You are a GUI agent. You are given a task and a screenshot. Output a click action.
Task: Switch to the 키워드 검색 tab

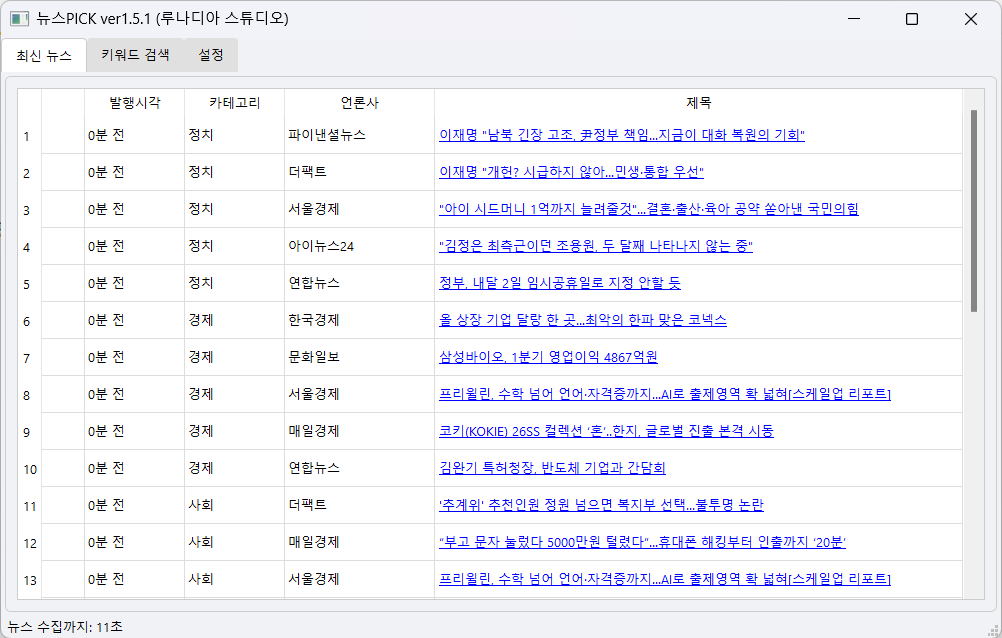click(x=135, y=55)
